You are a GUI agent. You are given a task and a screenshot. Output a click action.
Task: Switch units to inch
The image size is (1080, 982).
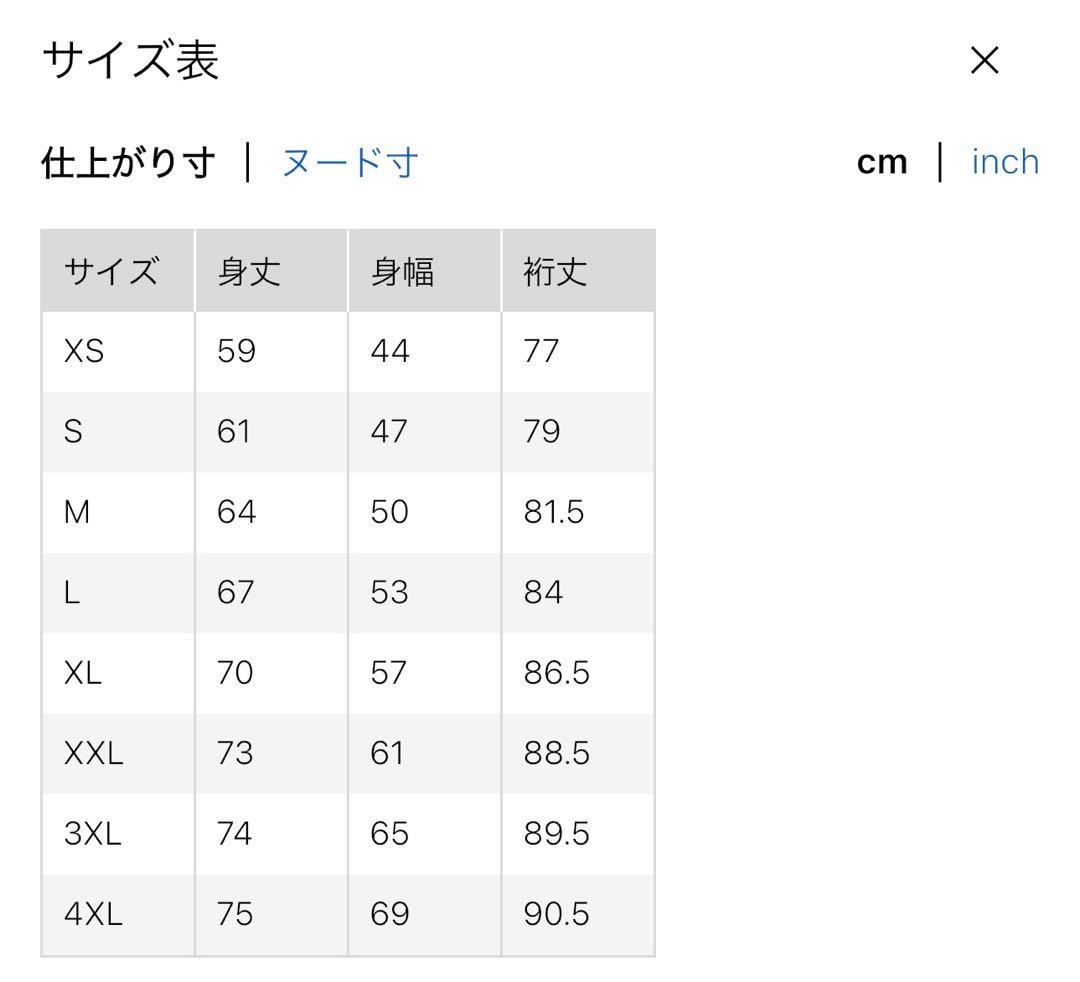click(x=1005, y=162)
